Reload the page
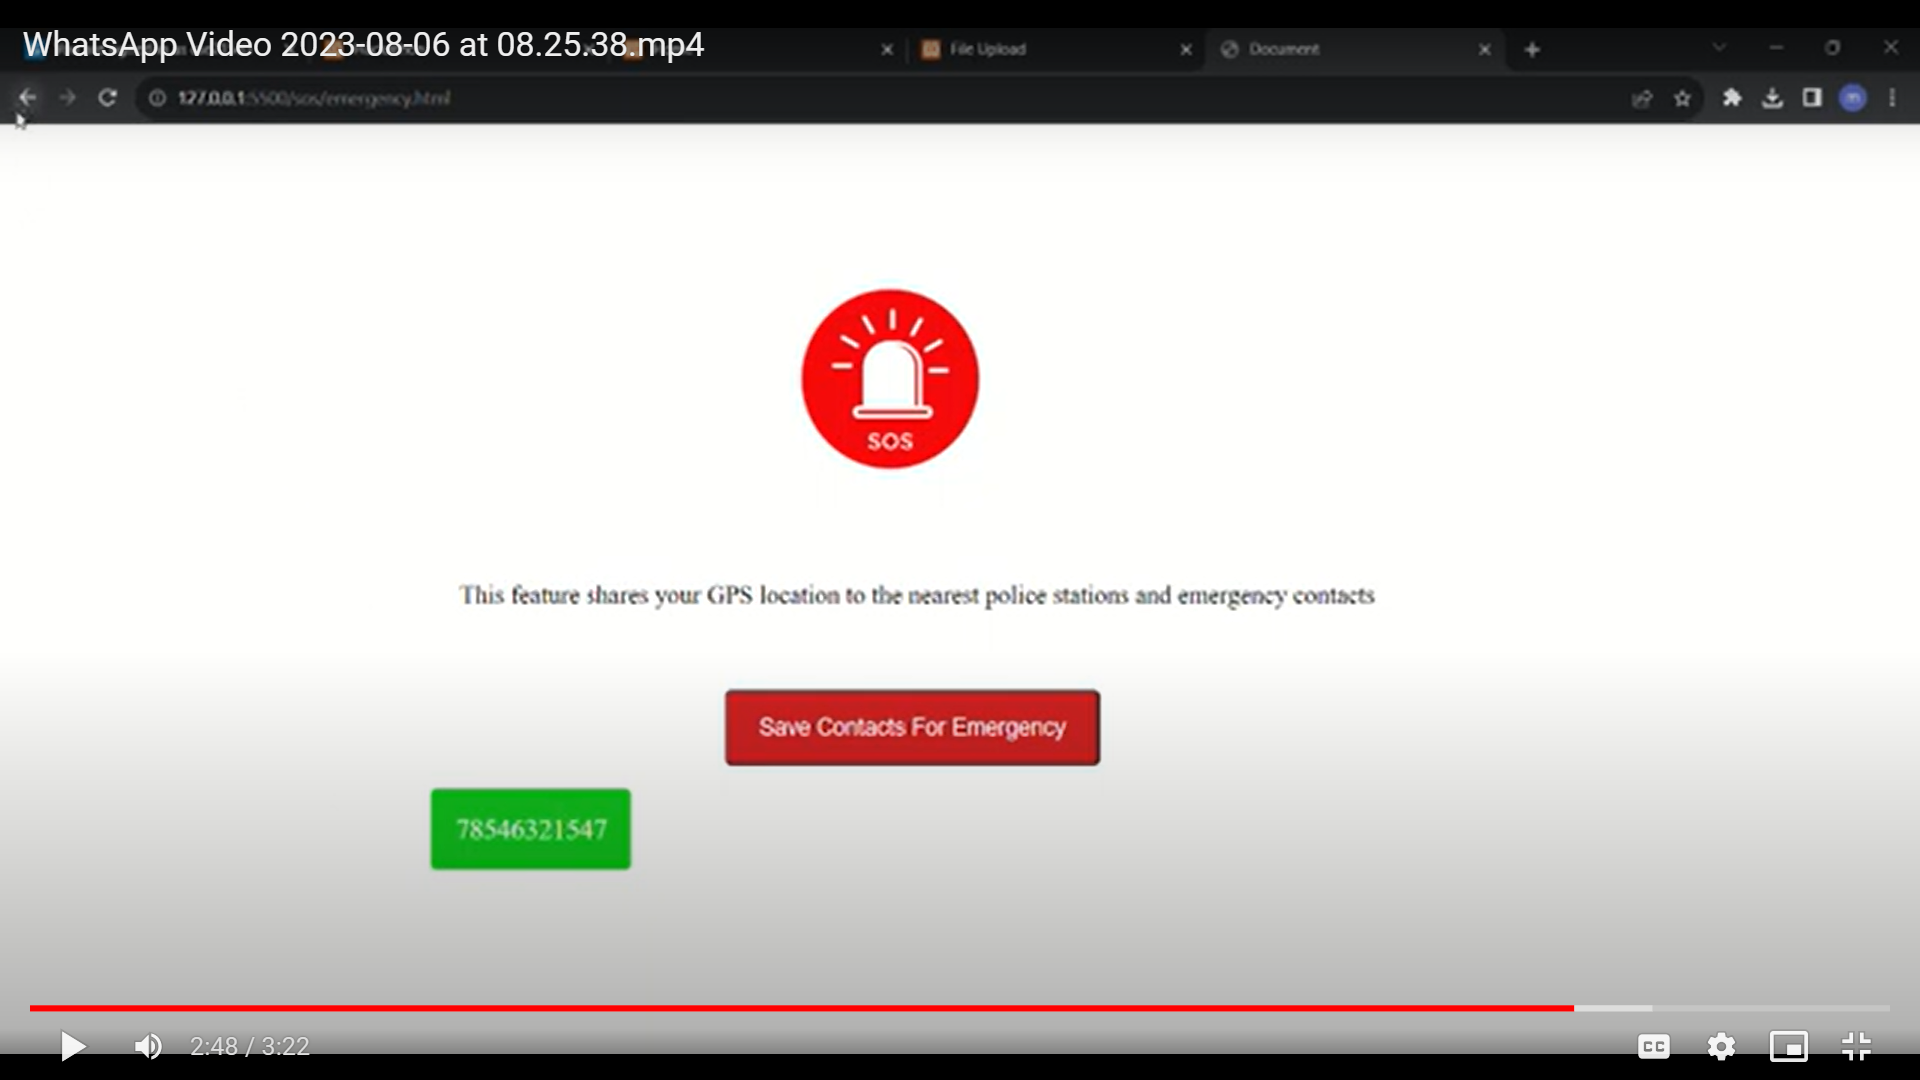The height and width of the screenshot is (1080, 1920). 108,98
